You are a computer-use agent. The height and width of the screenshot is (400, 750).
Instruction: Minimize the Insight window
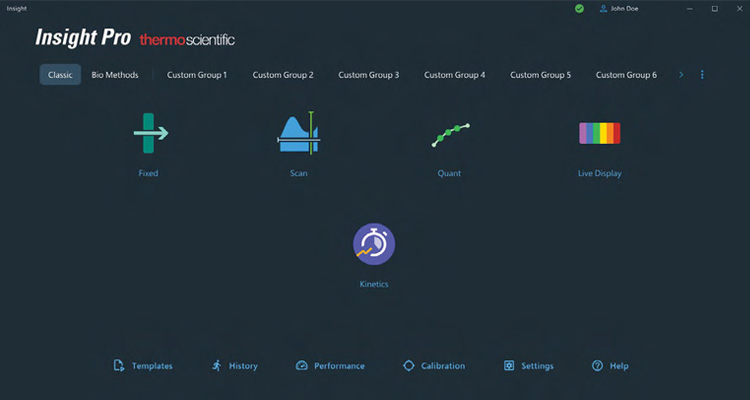click(690, 9)
